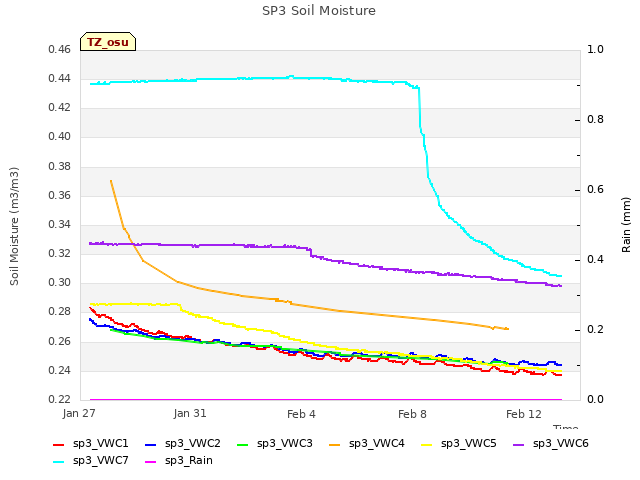
Task: Click the 0.28 left axis value
Action: (60, 311)
